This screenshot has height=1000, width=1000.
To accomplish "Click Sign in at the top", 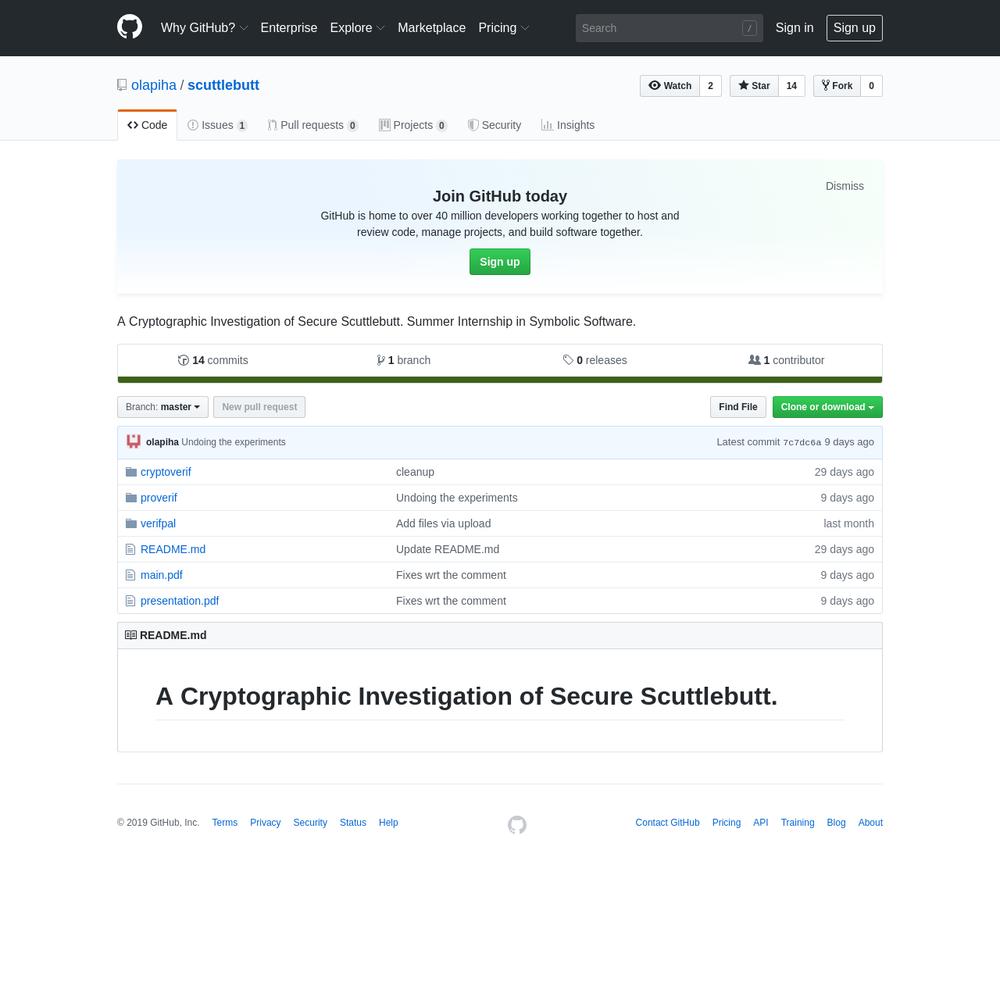I will [795, 28].
